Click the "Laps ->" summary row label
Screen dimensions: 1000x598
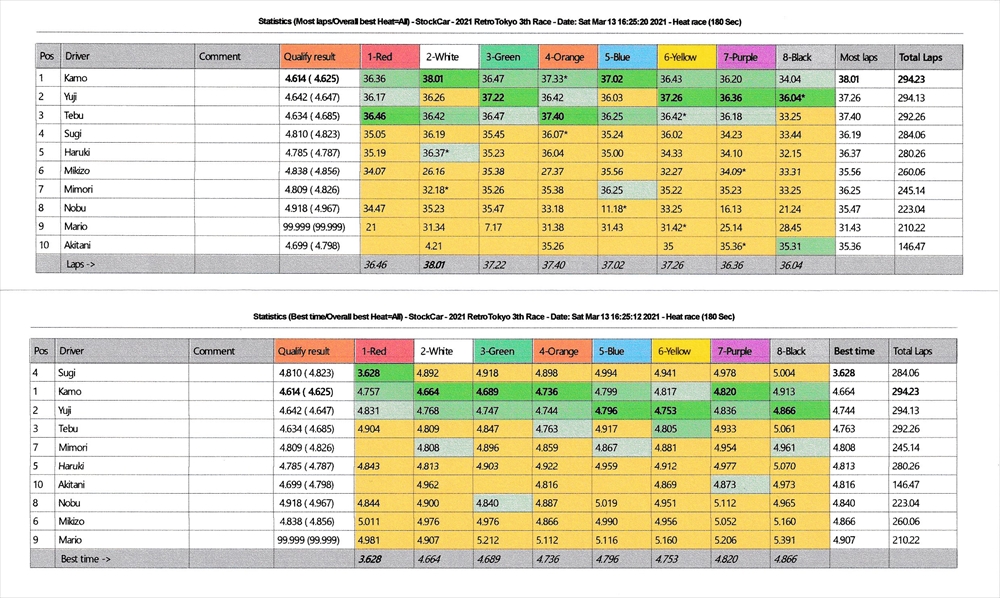click(79, 265)
